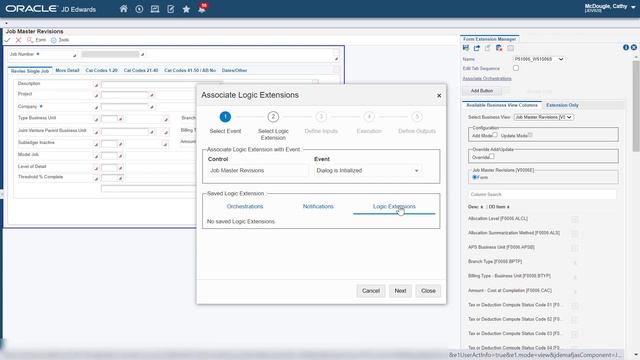This screenshot has height=360, width=640.
Task: Select the Logic Extensions tab in dialog
Action: (x=394, y=207)
